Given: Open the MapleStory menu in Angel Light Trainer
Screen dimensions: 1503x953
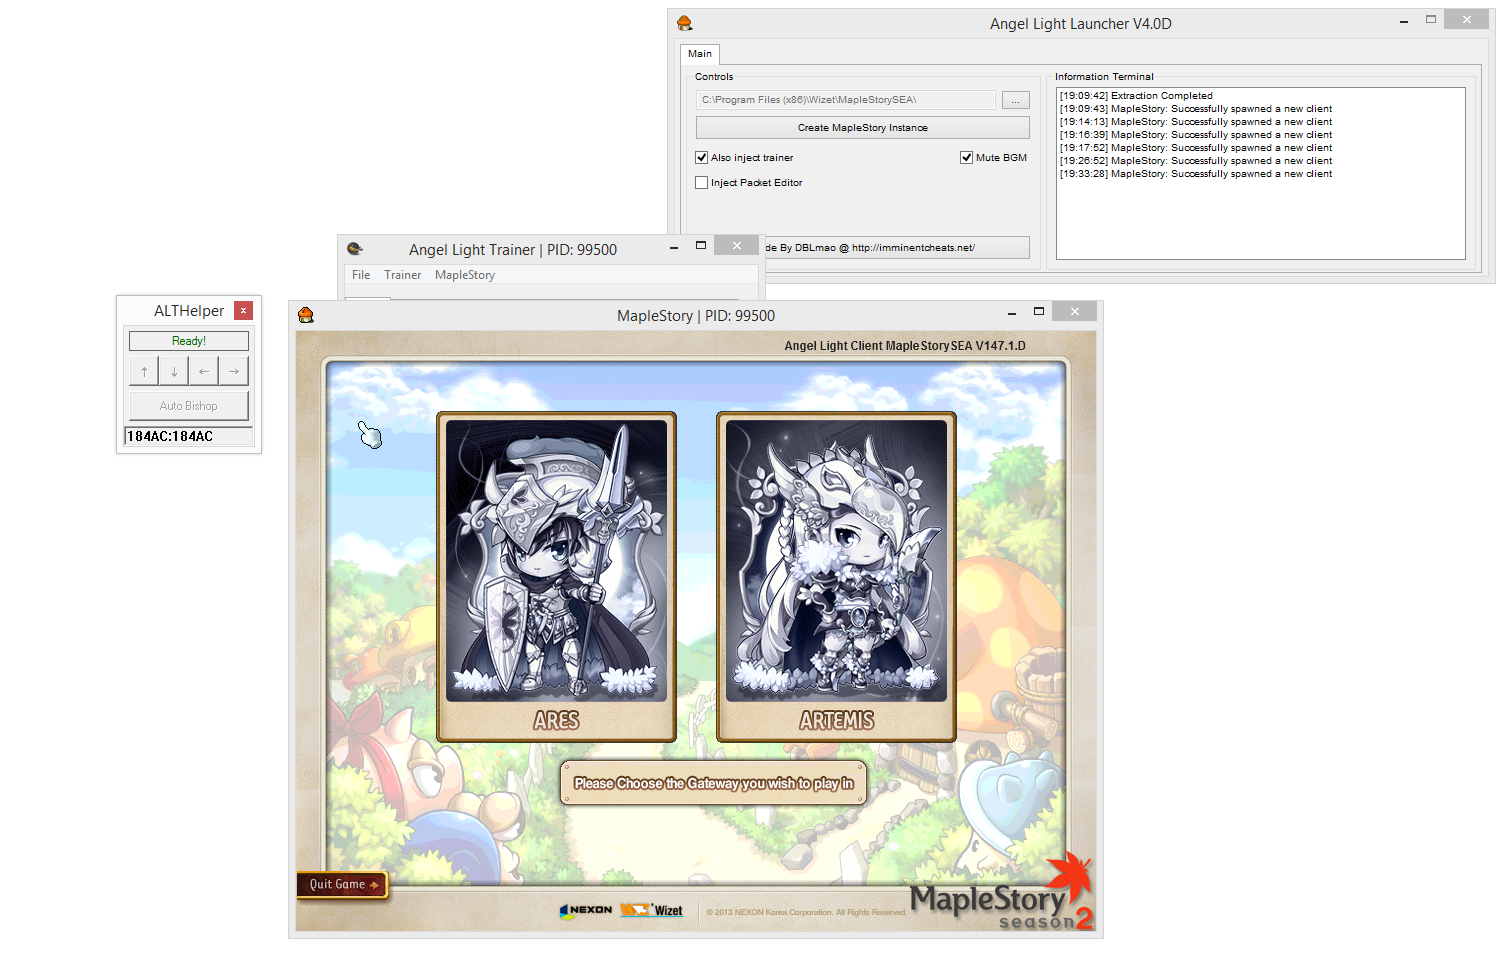Looking at the screenshot, I should tap(465, 275).
